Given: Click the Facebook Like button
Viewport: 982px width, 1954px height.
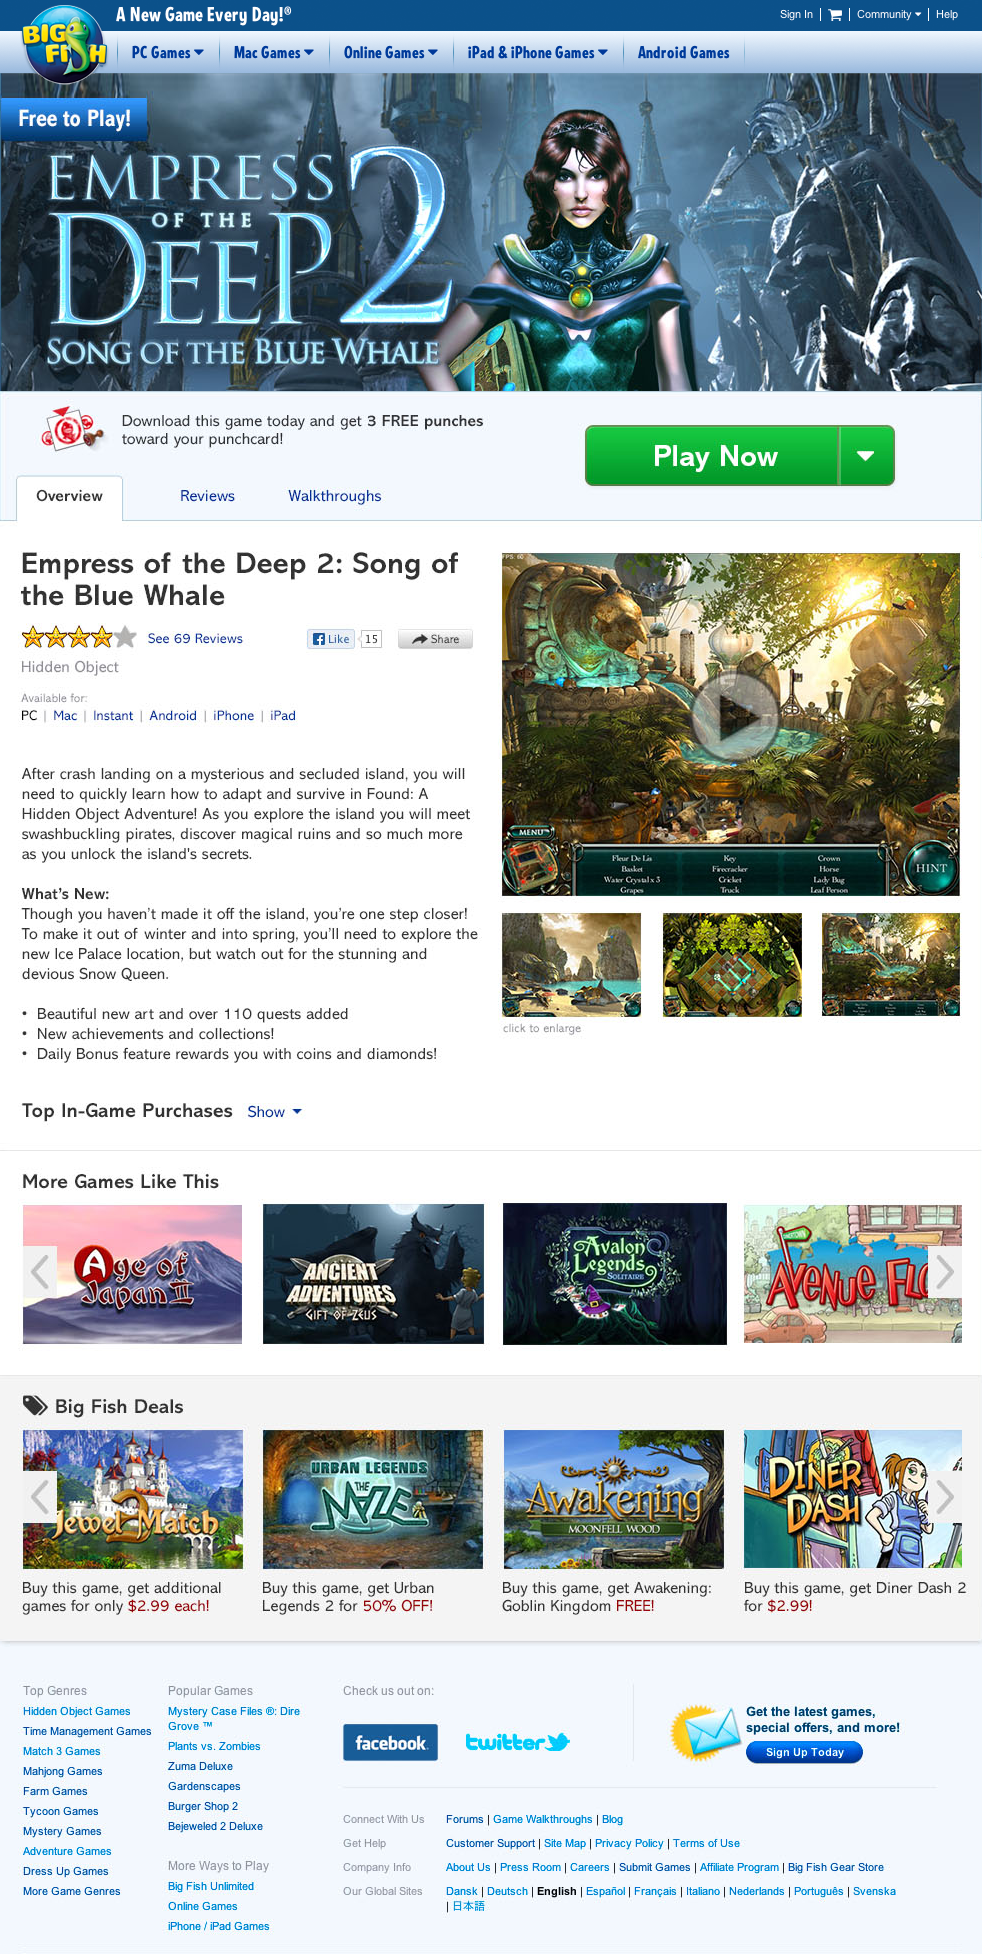Looking at the screenshot, I should 331,639.
